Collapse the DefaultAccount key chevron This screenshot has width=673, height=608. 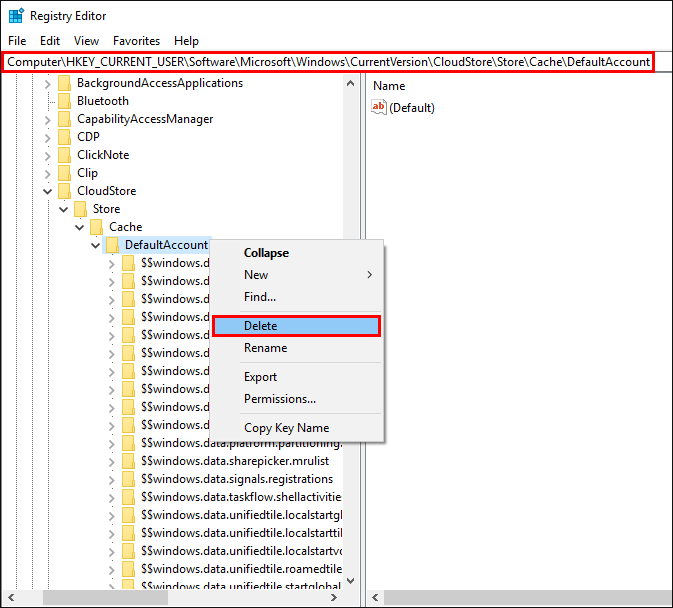tap(96, 245)
